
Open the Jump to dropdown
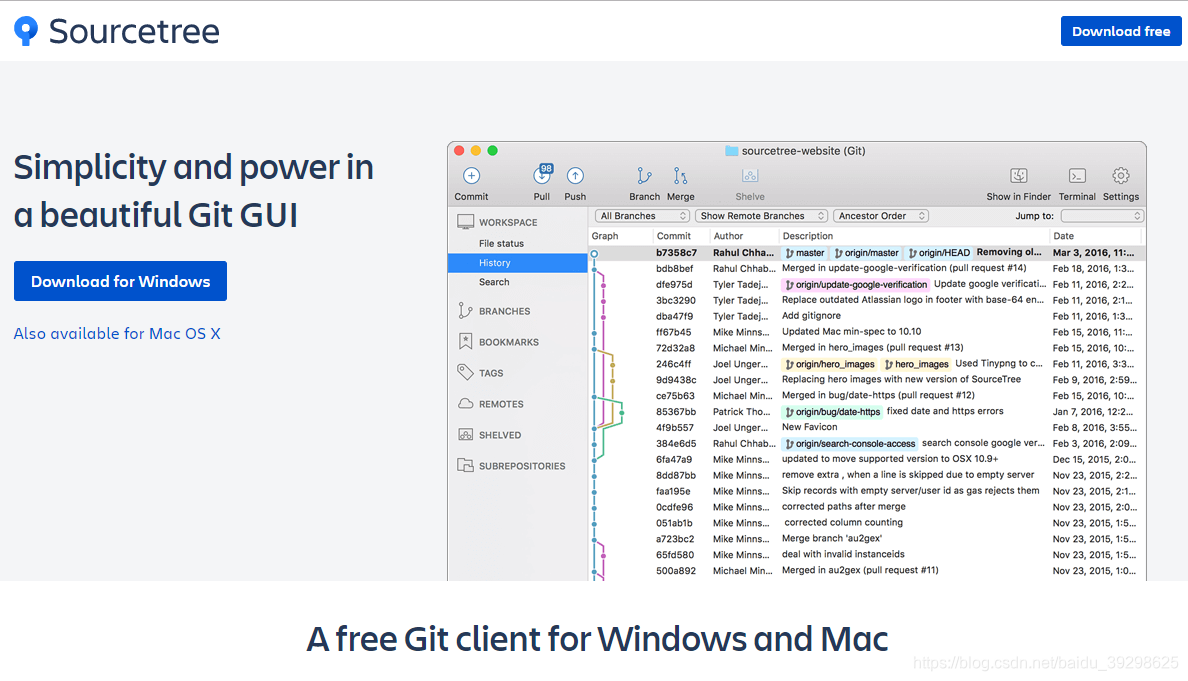click(x=1102, y=216)
